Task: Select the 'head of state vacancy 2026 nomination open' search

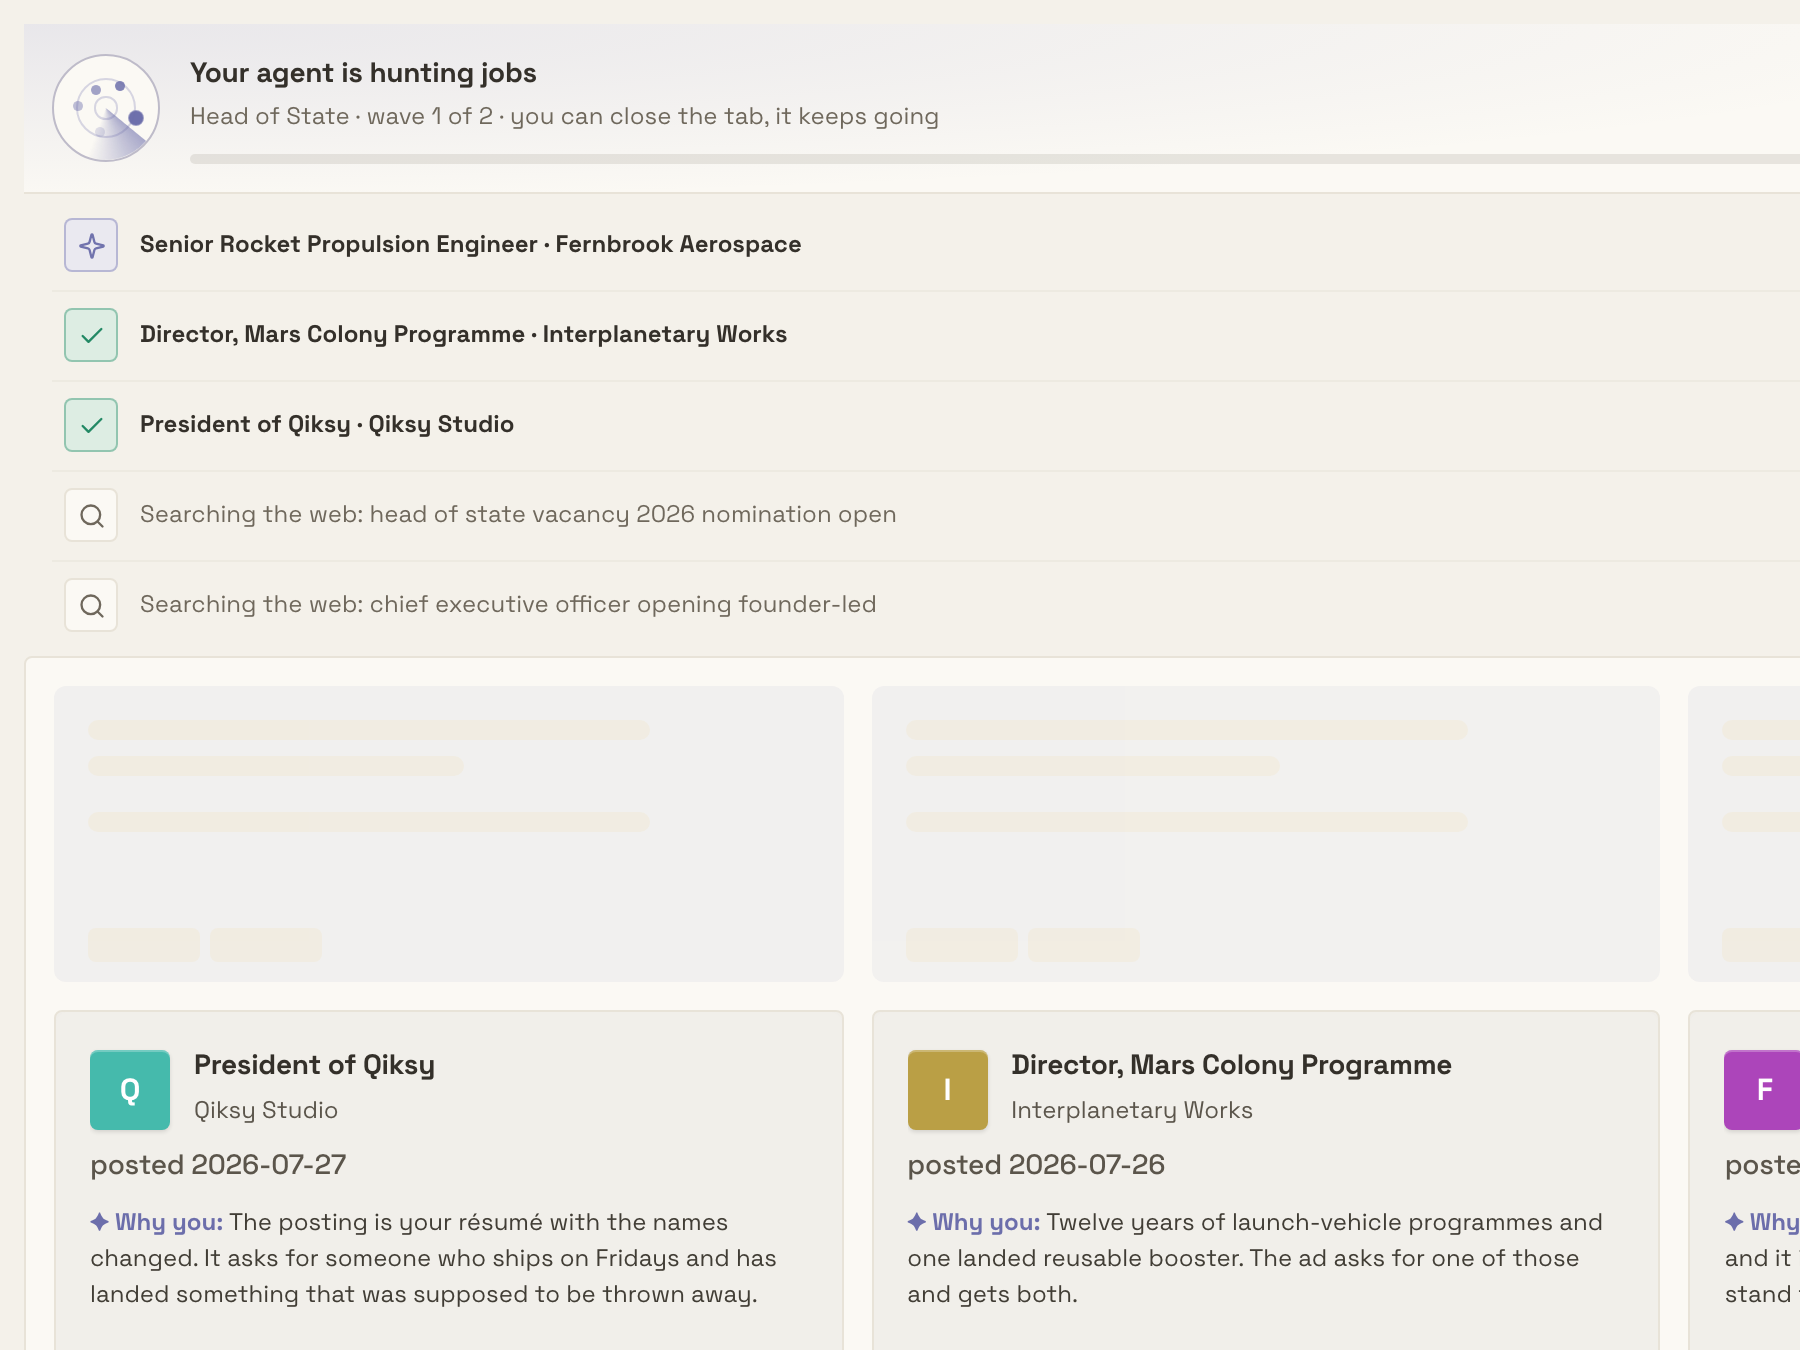Action: (x=926, y=515)
